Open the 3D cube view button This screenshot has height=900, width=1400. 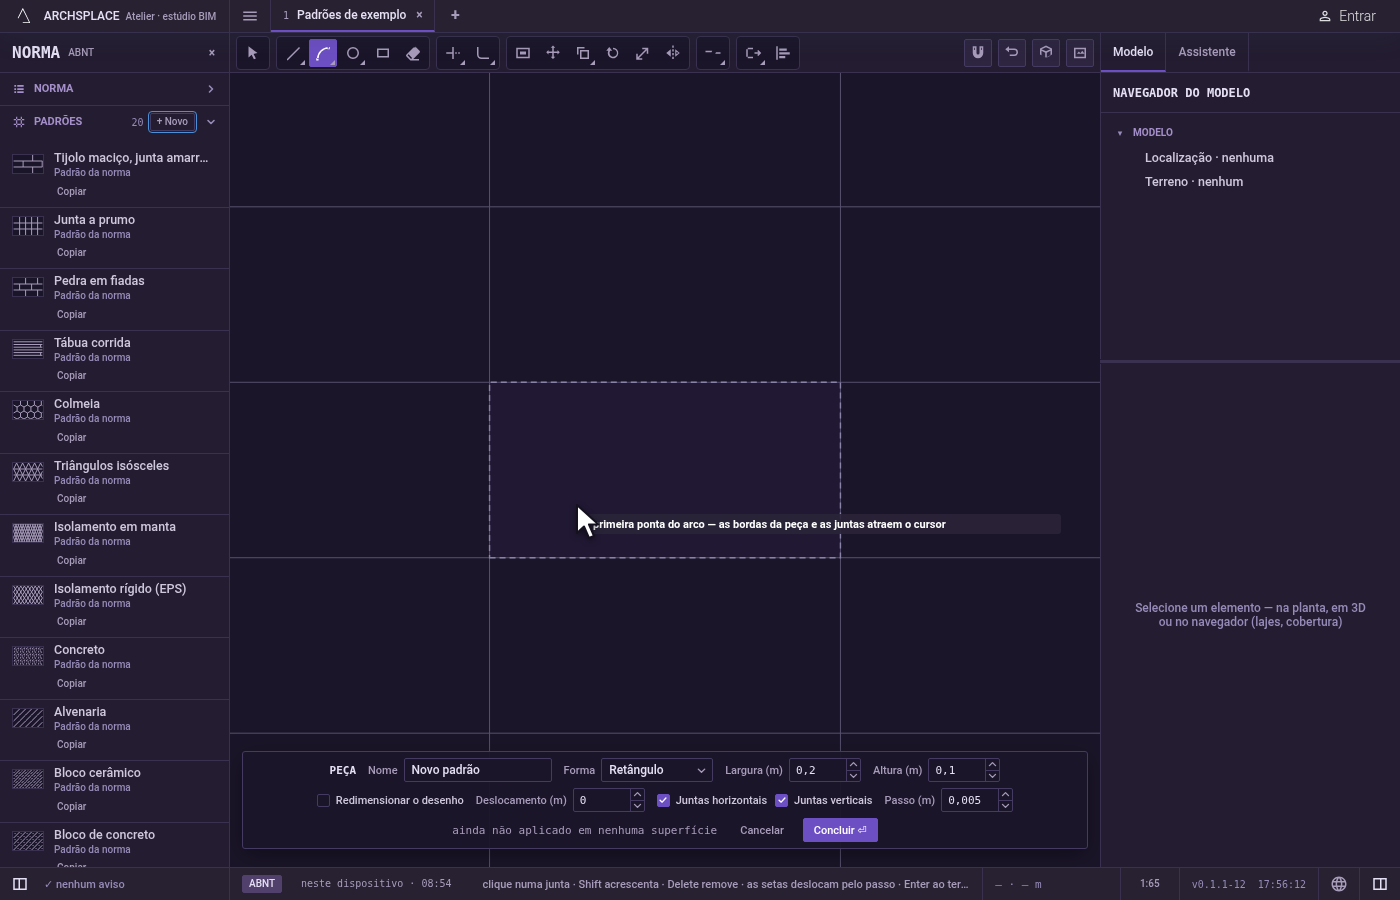point(1046,53)
